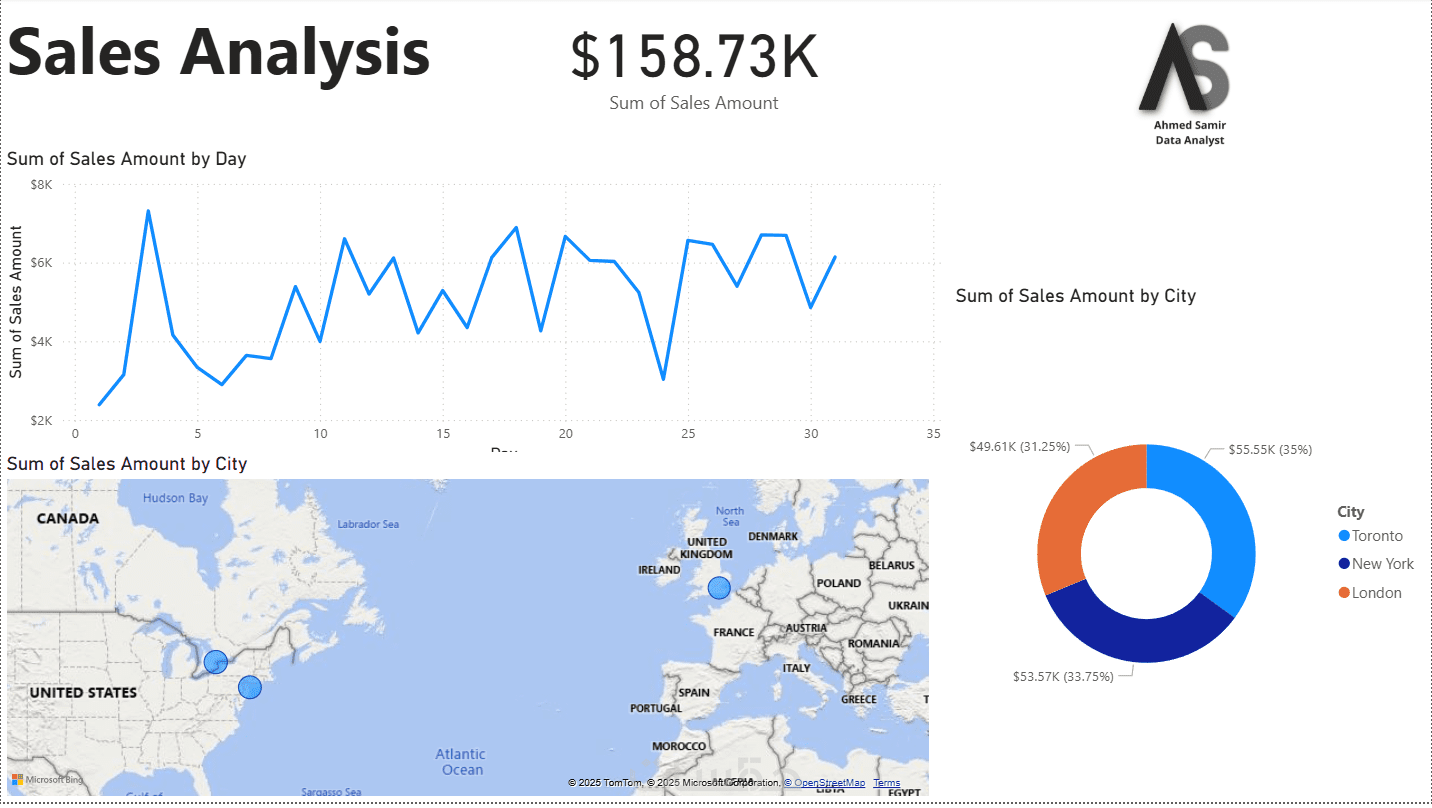Image resolution: width=1432 pixels, height=808 pixels.
Task: Click the map visual title above the map
Action: (x=127, y=464)
